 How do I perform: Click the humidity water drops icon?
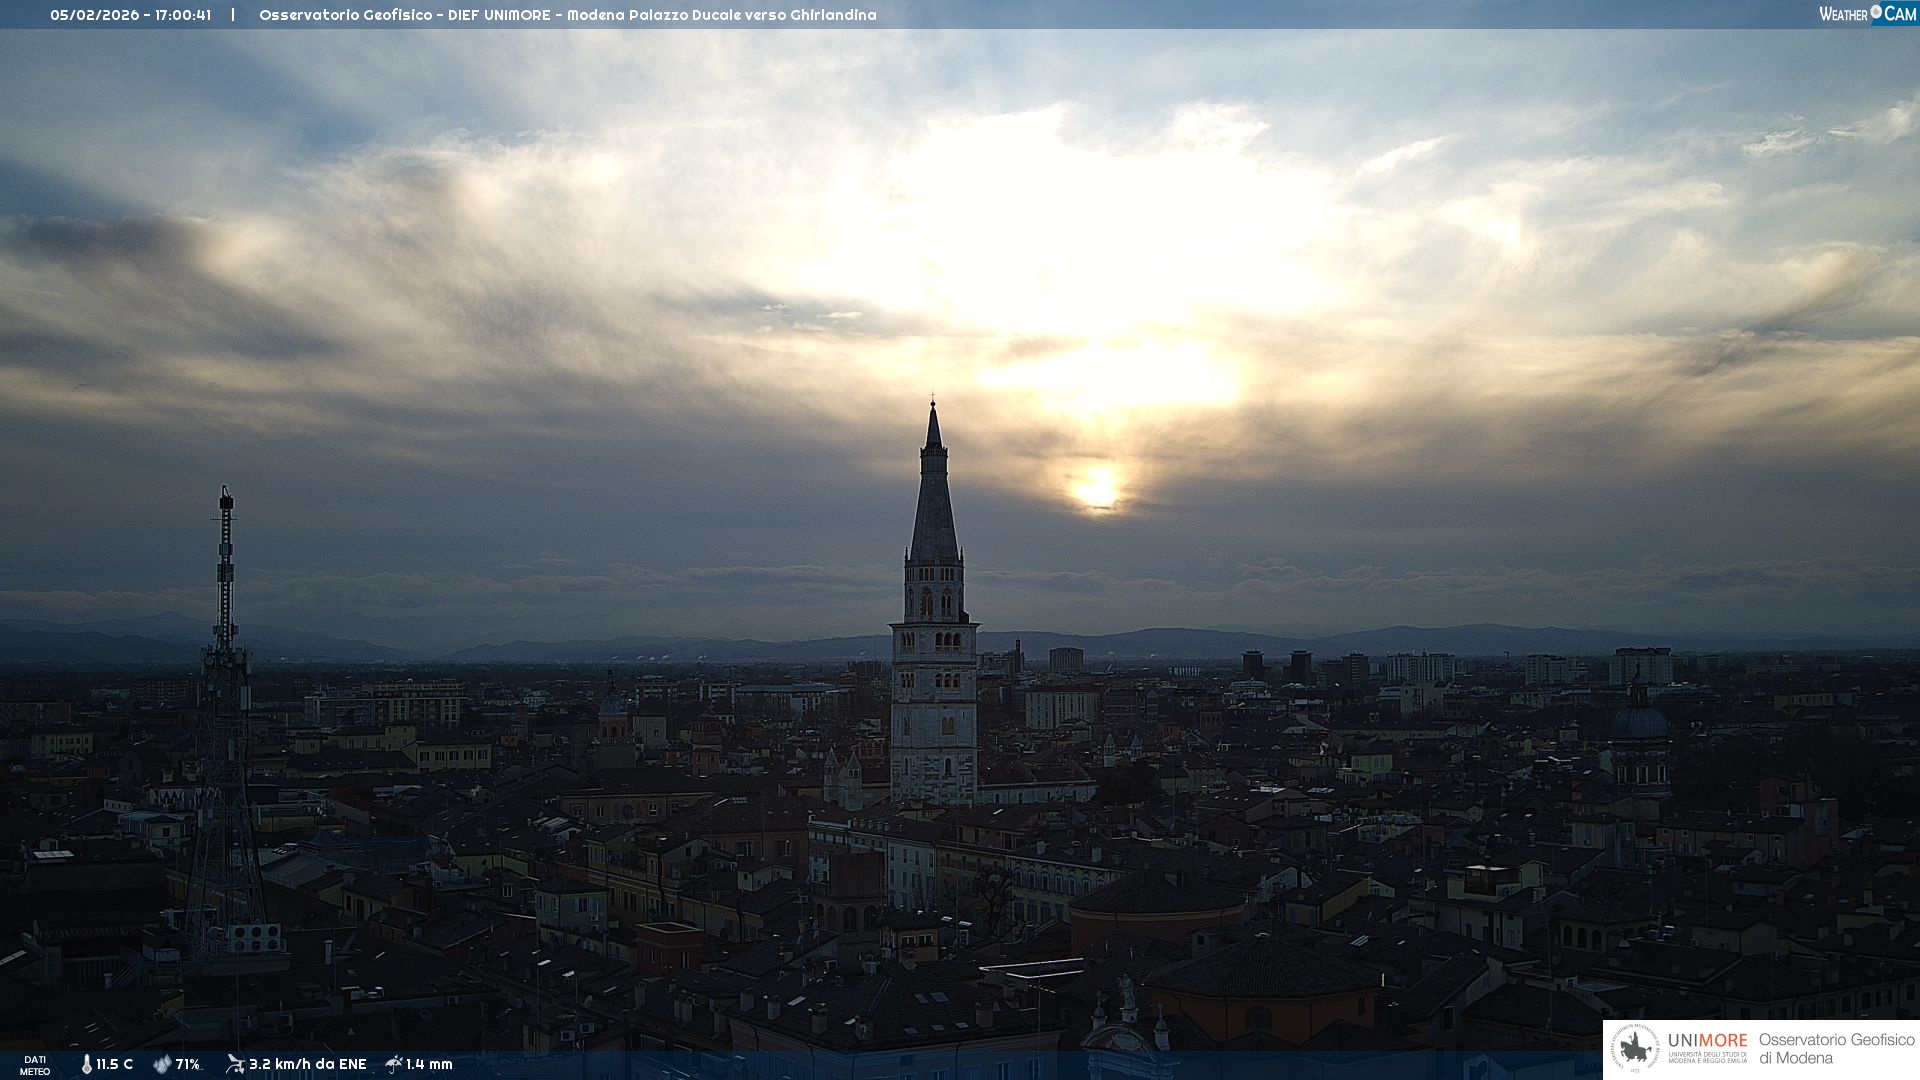coord(162,1064)
